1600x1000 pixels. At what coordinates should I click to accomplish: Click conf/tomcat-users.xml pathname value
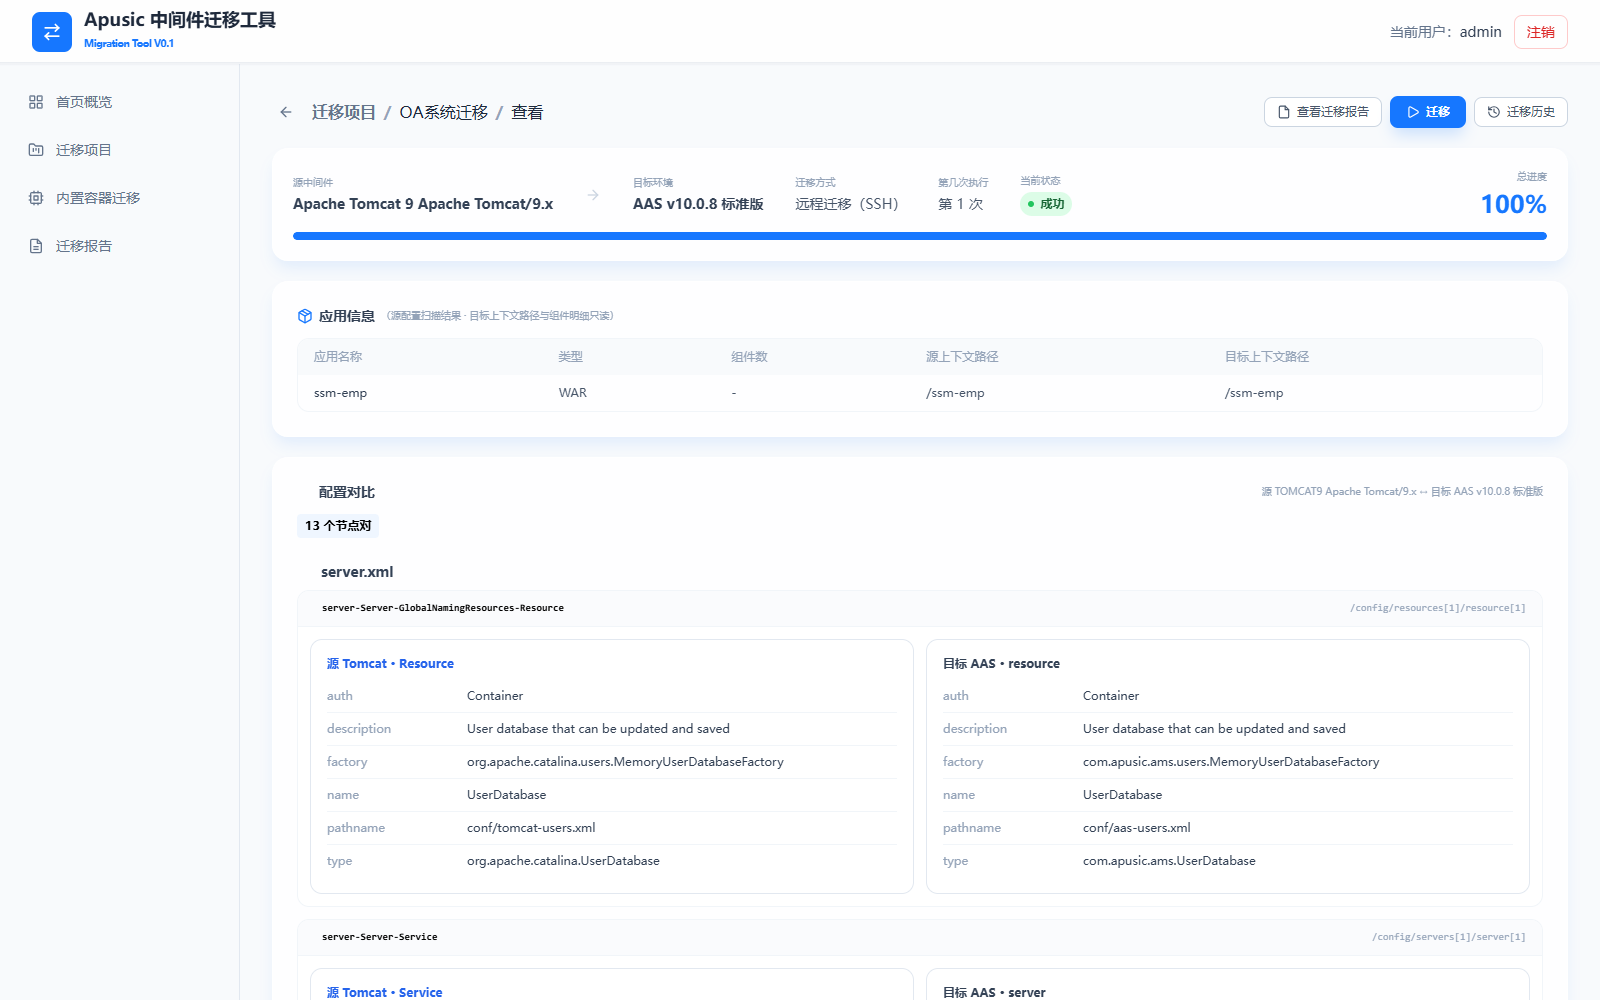pyautogui.click(x=531, y=828)
